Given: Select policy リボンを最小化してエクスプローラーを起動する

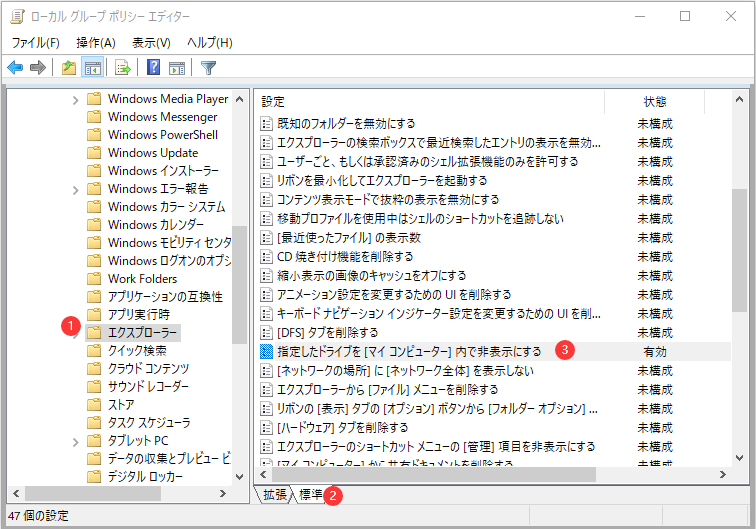Looking at the screenshot, I should click(x=382, y=181).
